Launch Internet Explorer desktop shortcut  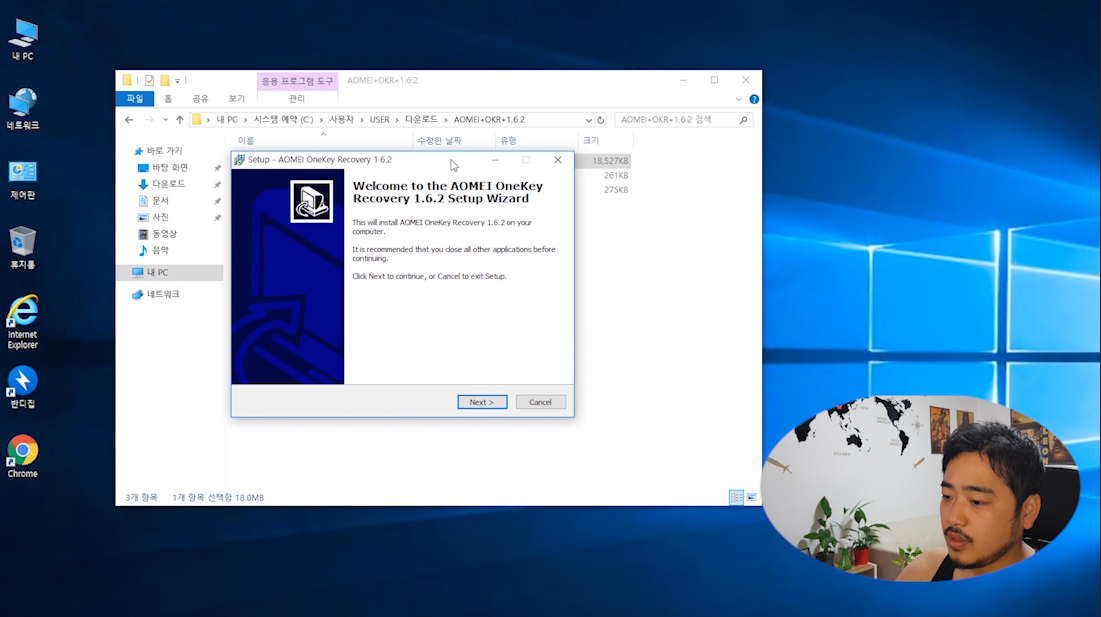point(22,322)
